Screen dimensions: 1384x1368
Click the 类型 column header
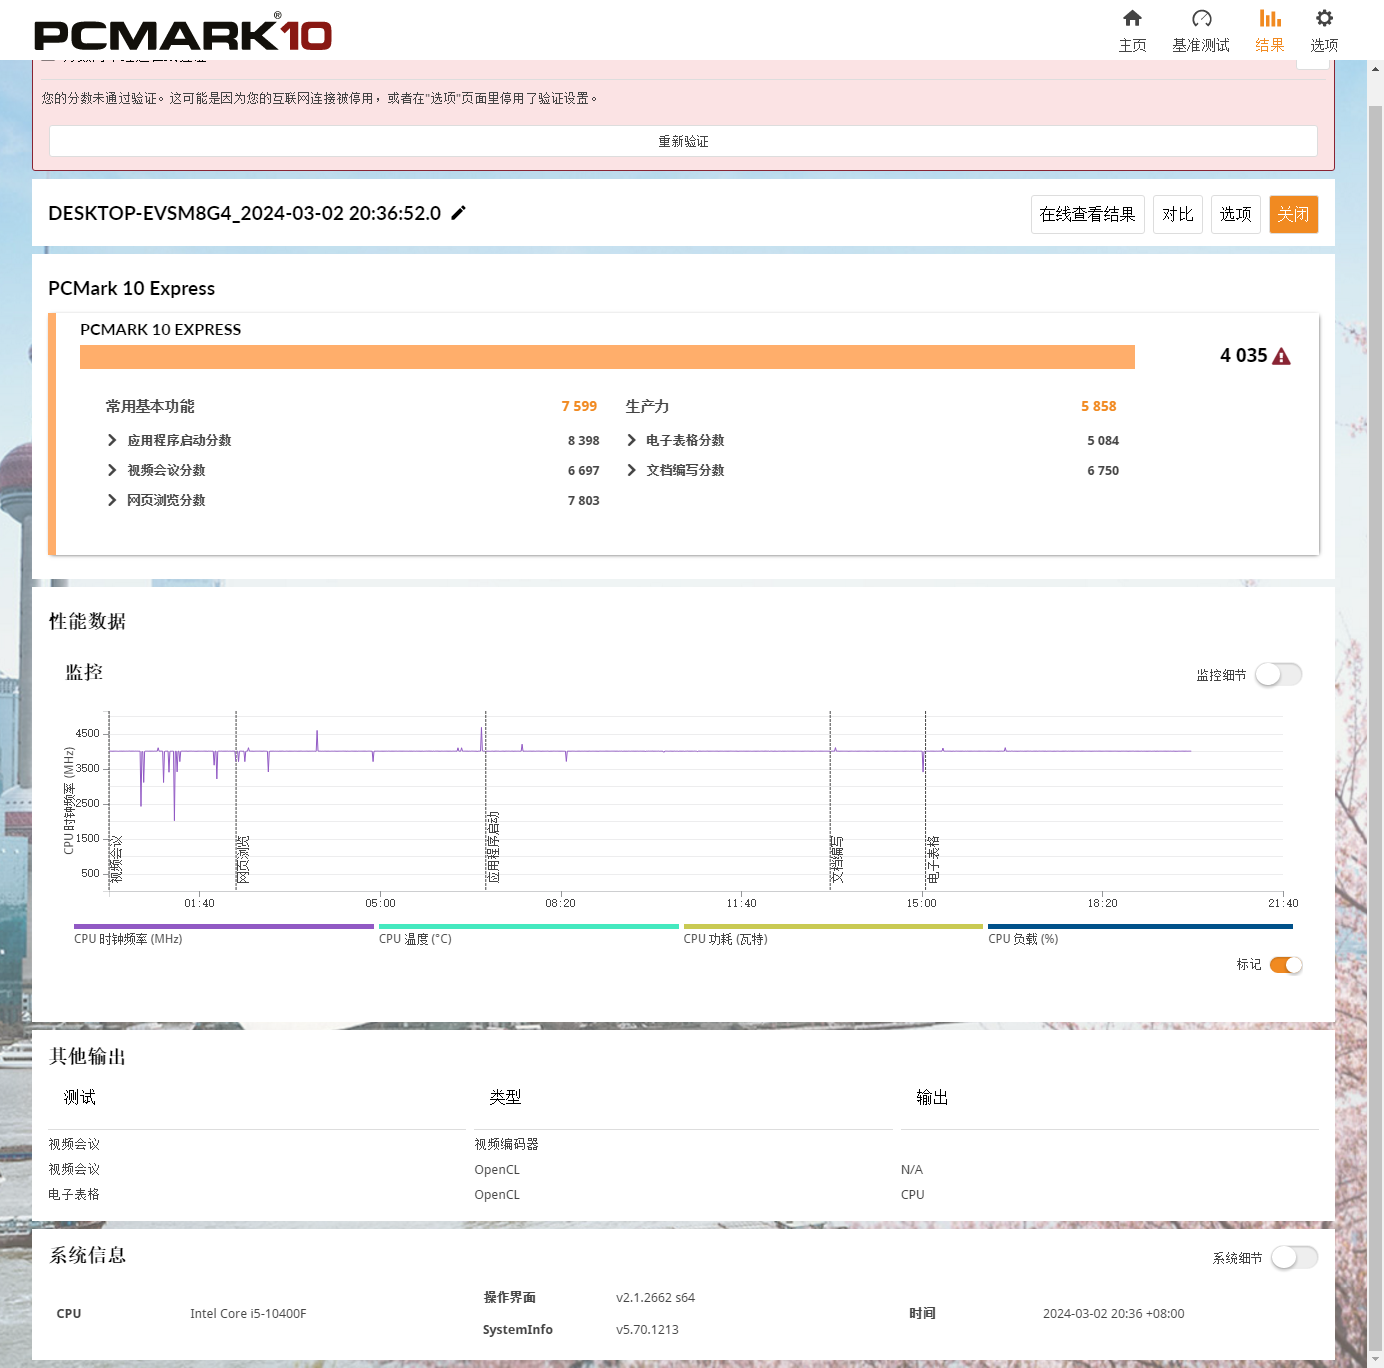click(x=505, y=1097)
